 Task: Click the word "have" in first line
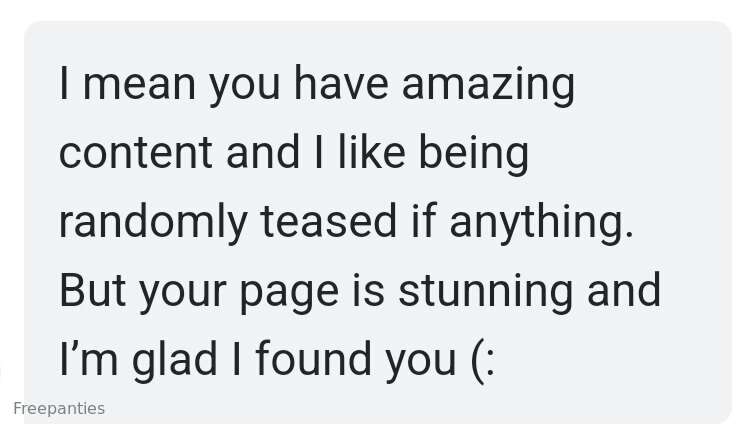tap(341, 84)
